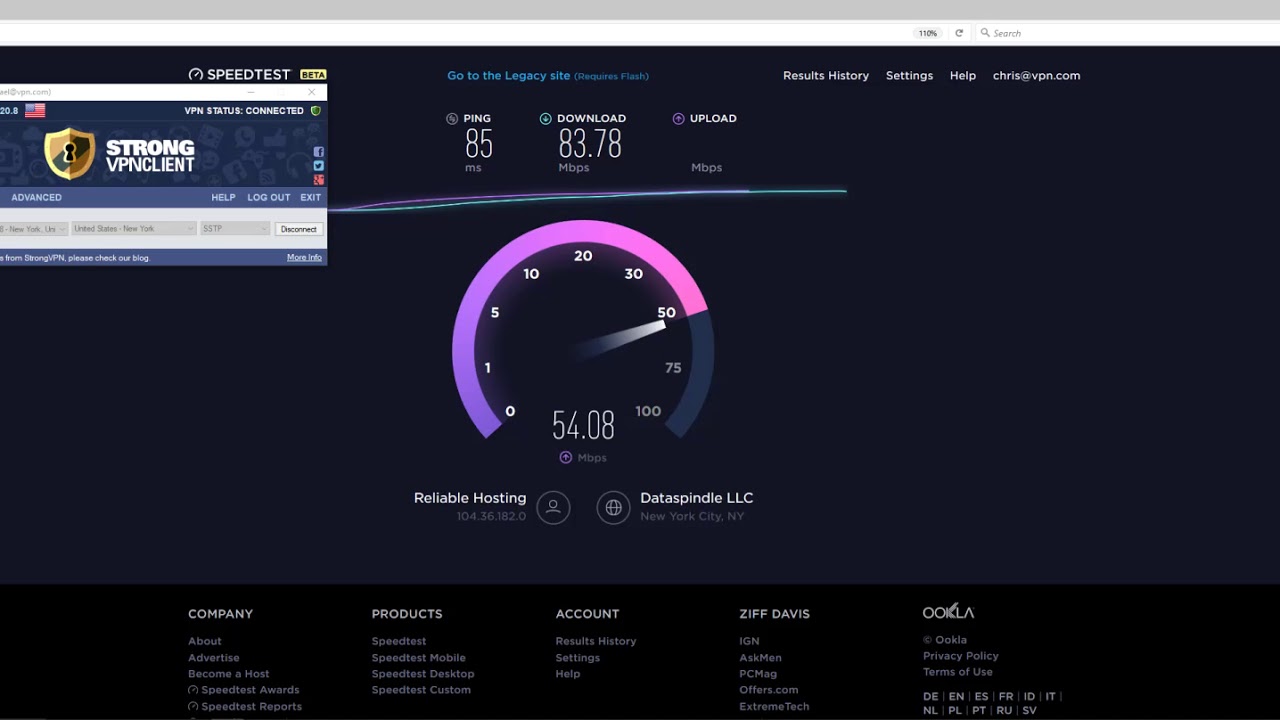
Task: Open the United States - New York location dropdown
Action: [133, 229]
